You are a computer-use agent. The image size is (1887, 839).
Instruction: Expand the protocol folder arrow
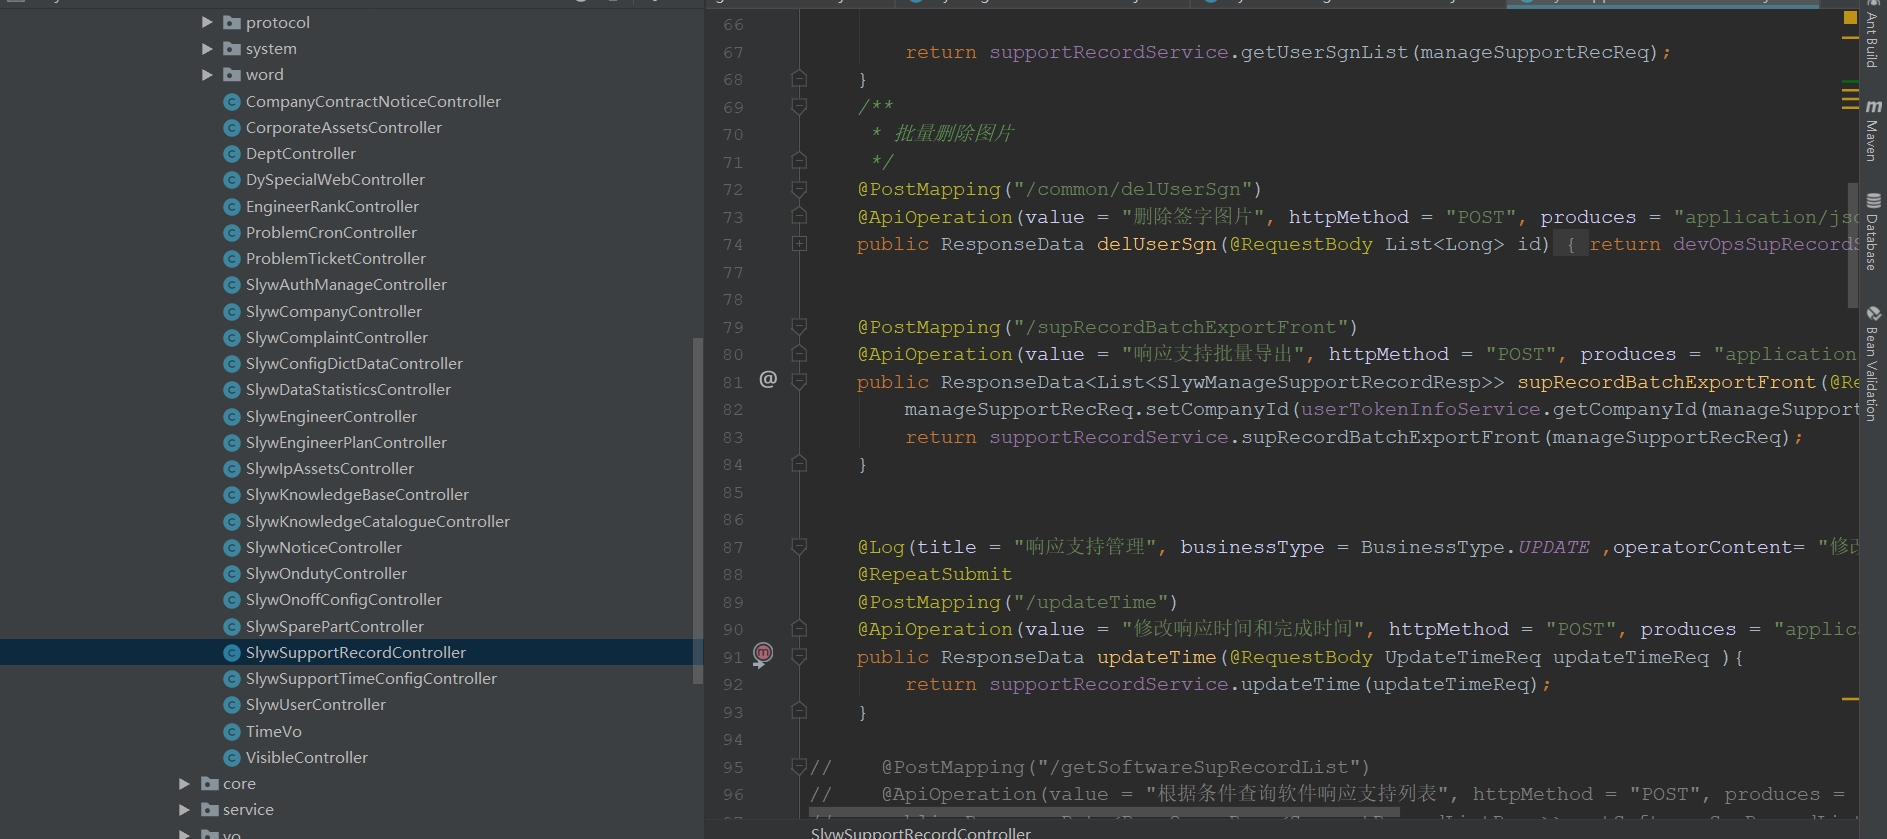pyautogui.click(x=207, y=22)
